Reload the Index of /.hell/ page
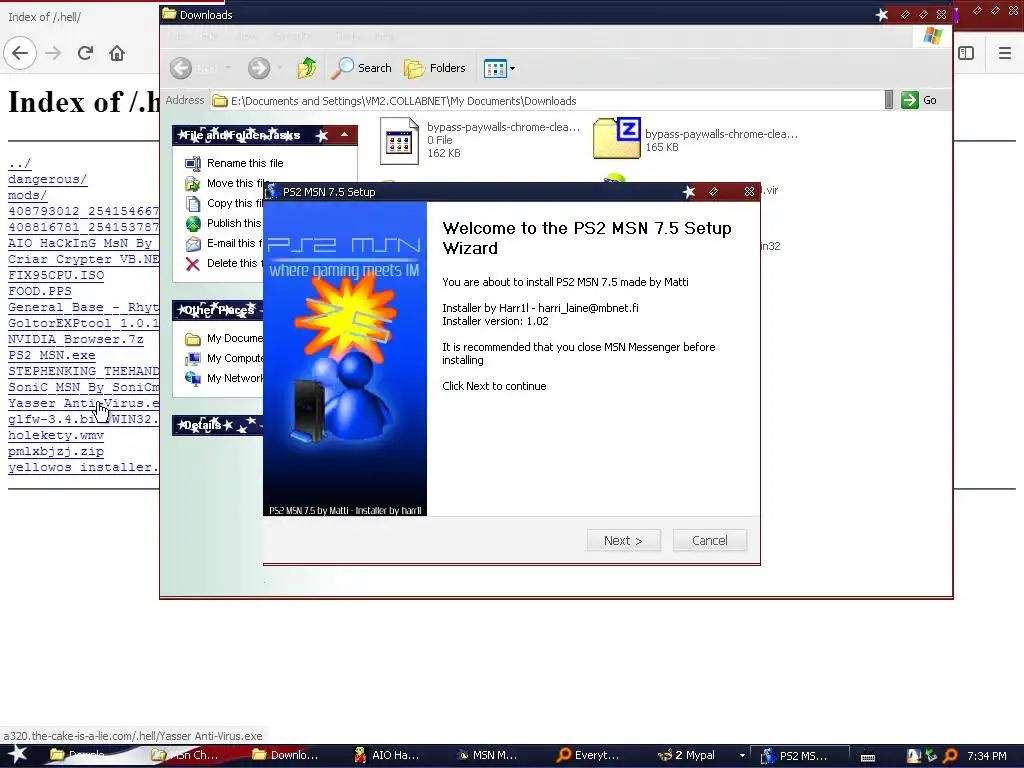Viewport: 1024px width, 768px height. tap(85, 53)
